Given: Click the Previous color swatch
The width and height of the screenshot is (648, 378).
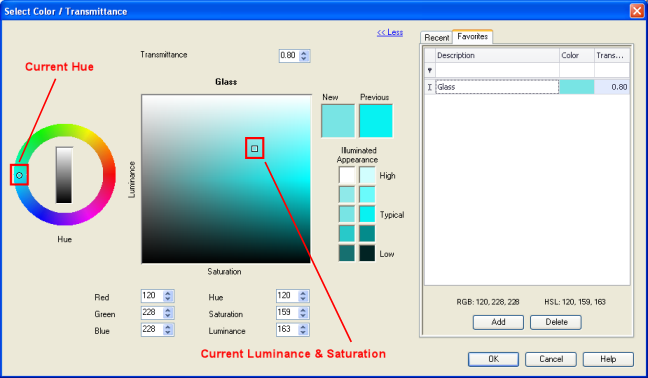Looking at the screenshot, I should pos(376,121).
